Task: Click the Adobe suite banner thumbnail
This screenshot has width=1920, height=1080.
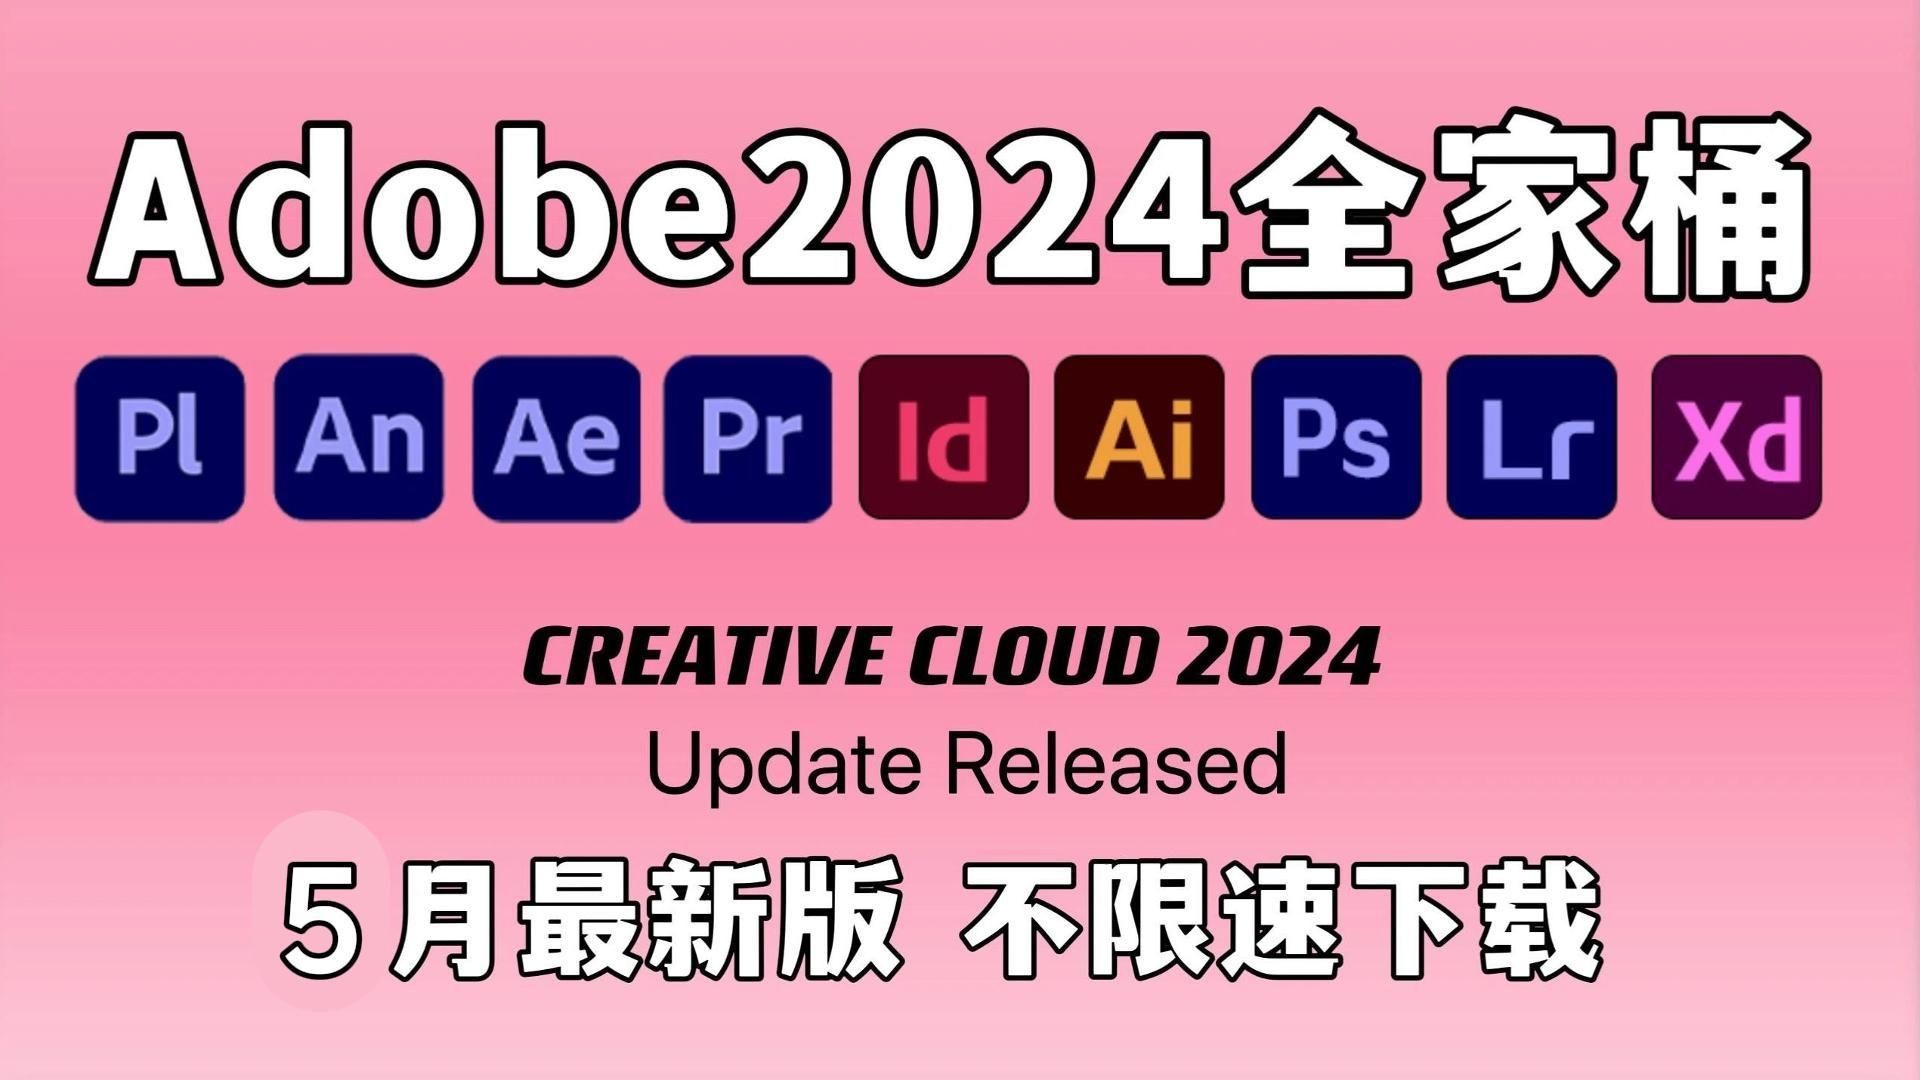Action: 960,541
